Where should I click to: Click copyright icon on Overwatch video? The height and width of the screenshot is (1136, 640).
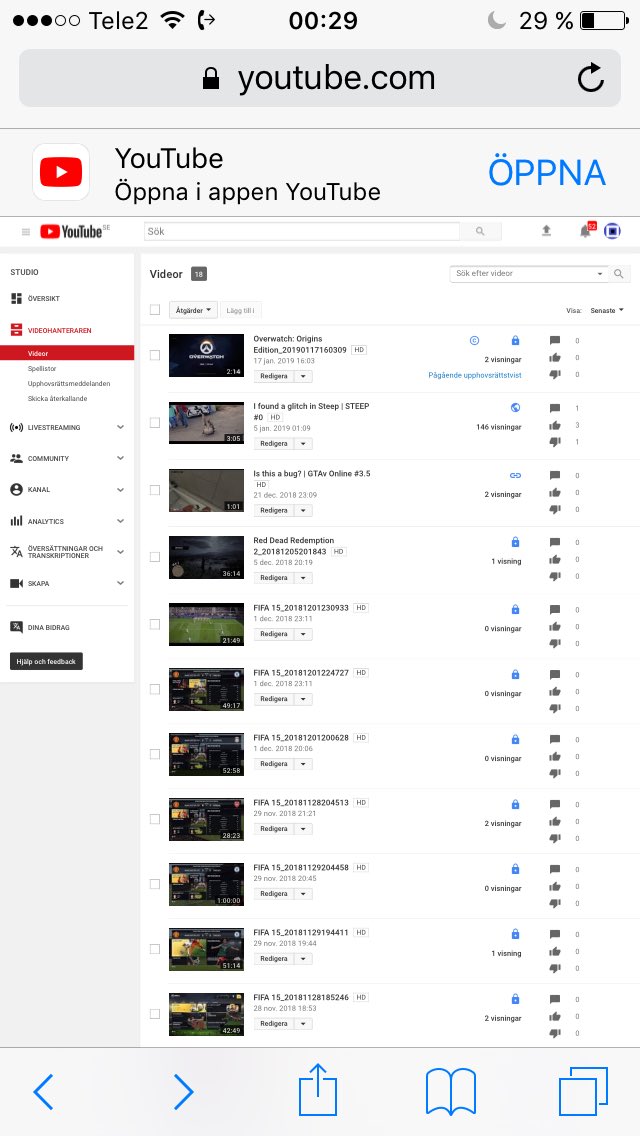(474, 340)
